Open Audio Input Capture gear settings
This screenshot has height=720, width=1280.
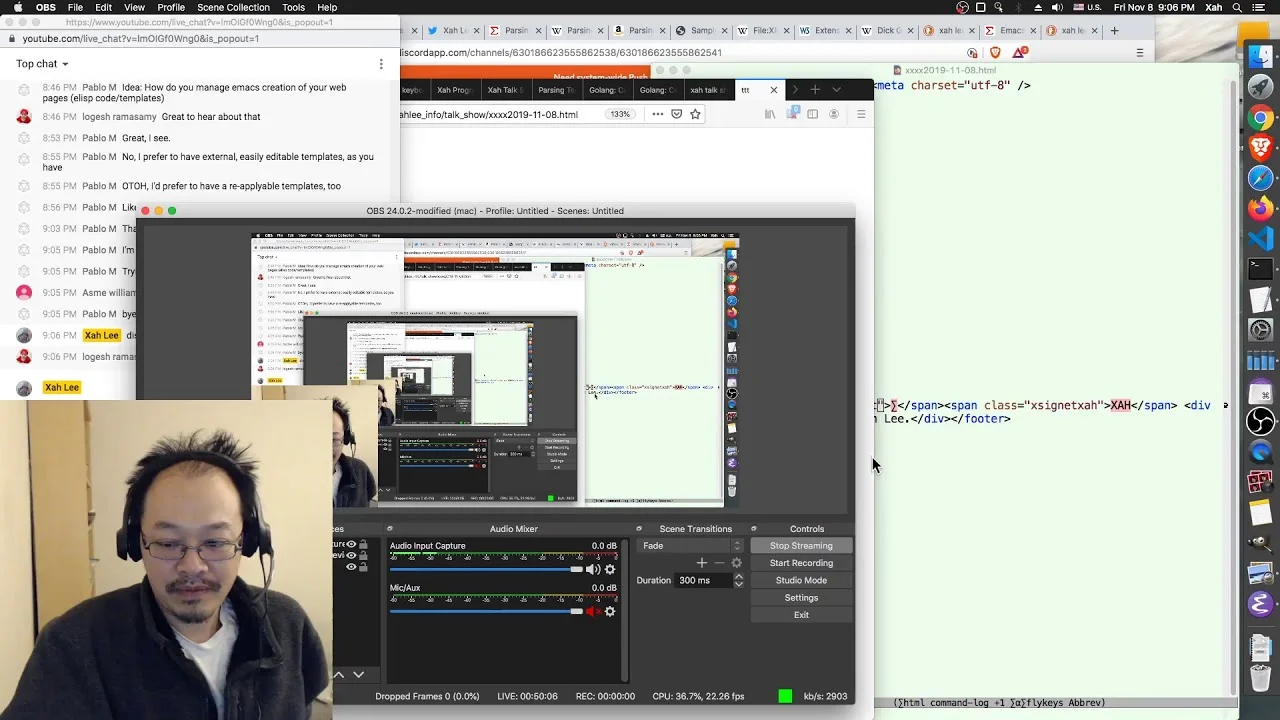[610, 569]
